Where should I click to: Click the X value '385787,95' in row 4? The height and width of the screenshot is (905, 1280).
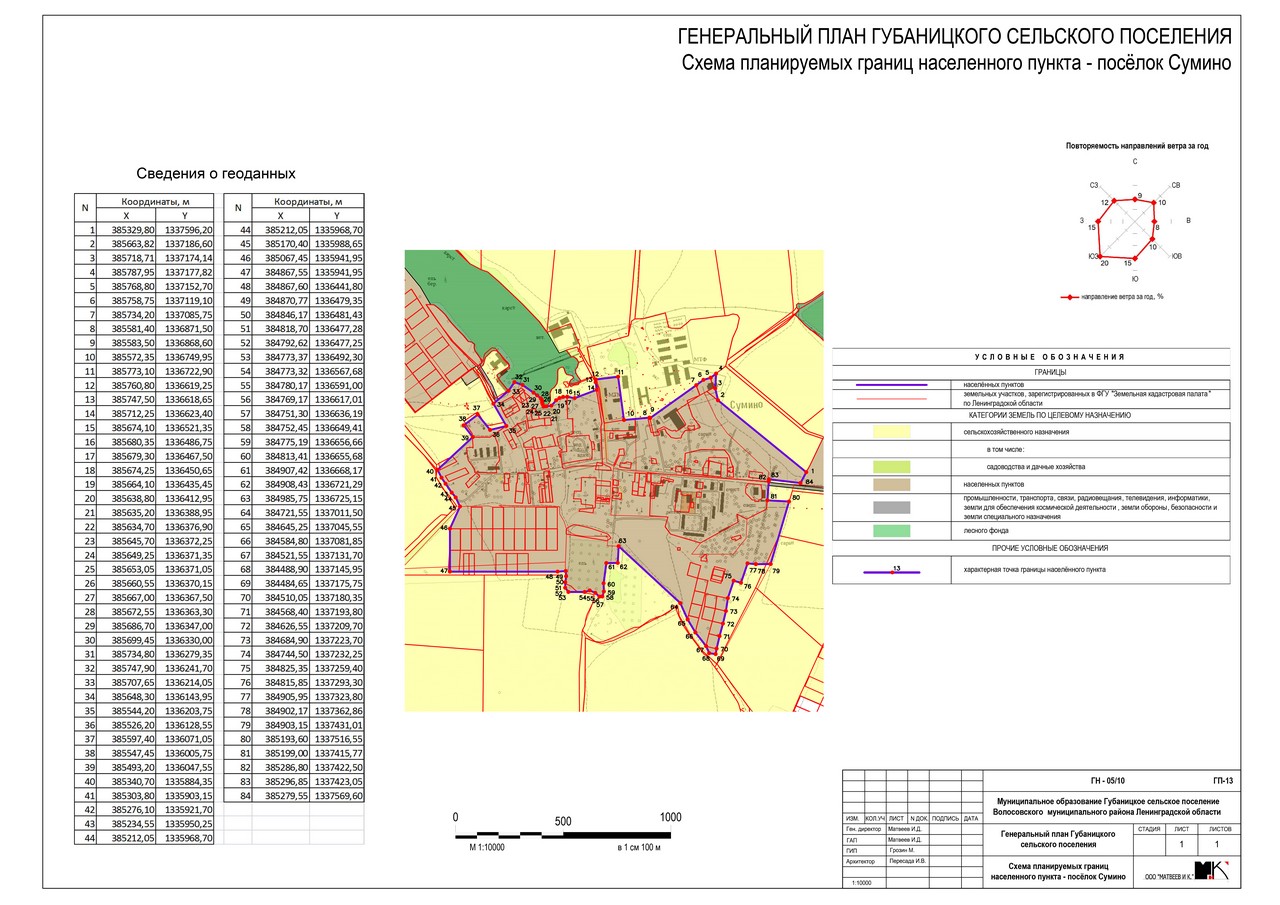click(134, 270)
